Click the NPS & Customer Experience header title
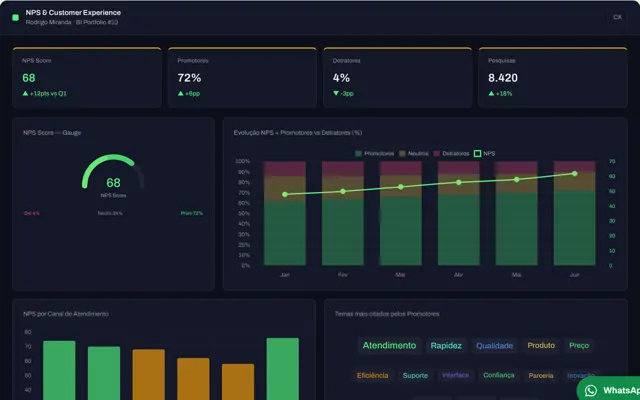 pyautogui.click(x=73, y=13)
